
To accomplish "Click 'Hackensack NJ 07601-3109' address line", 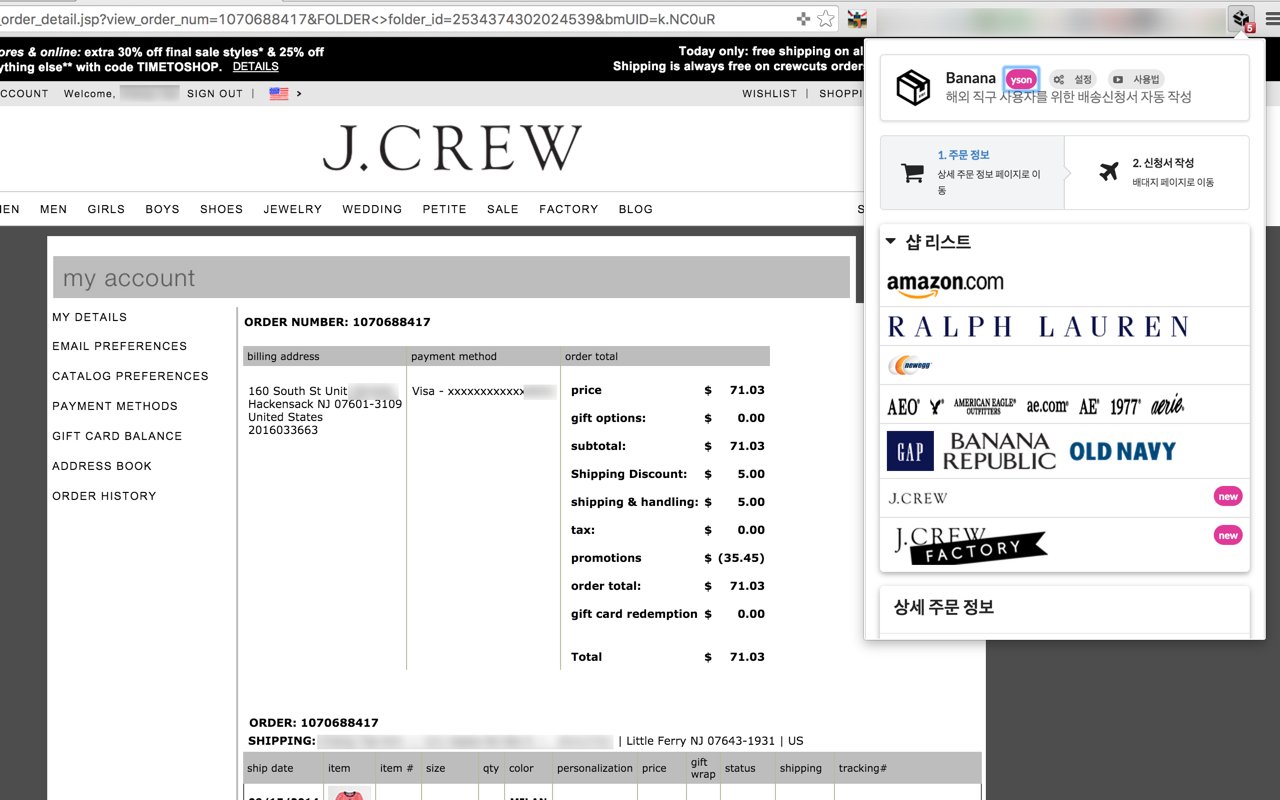I will [x=325, y=404].
